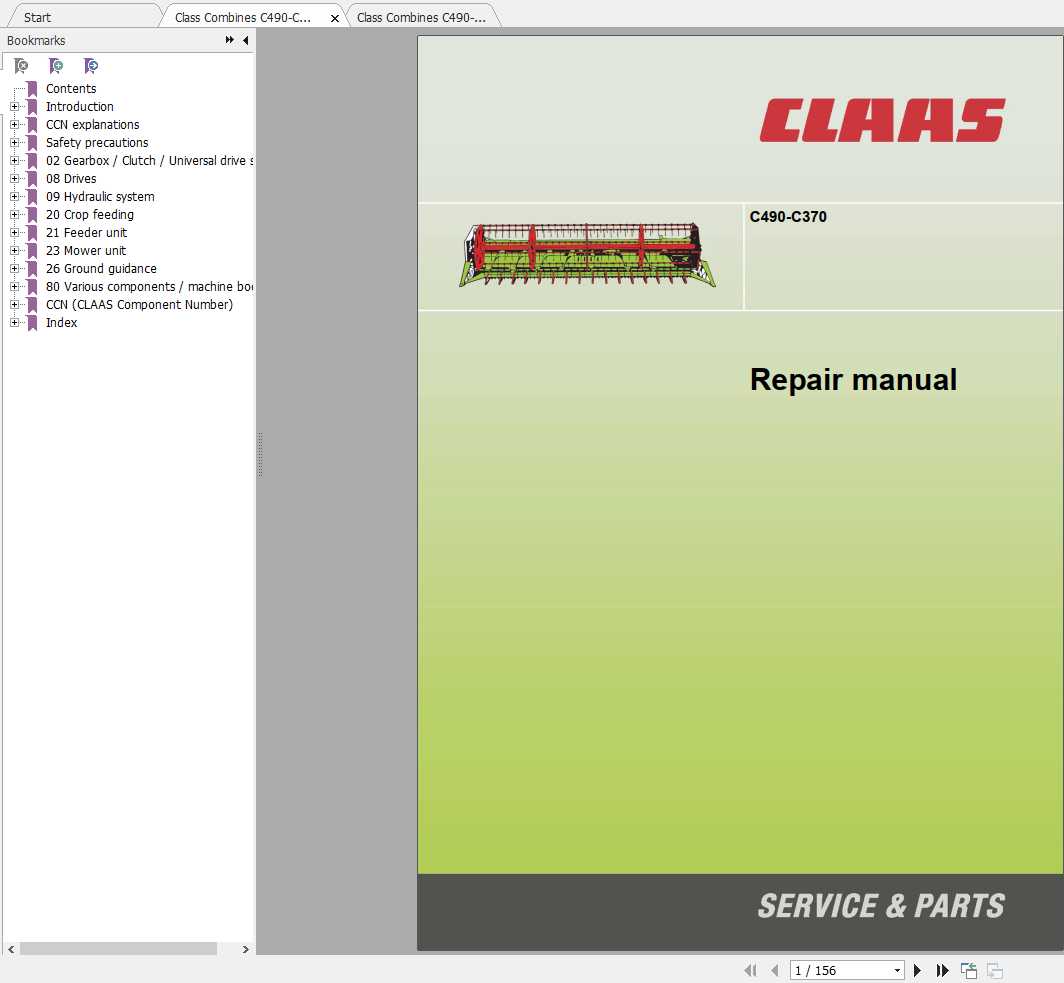Expand the 26 Ground guidance bookmark

(x=14, y=269)
